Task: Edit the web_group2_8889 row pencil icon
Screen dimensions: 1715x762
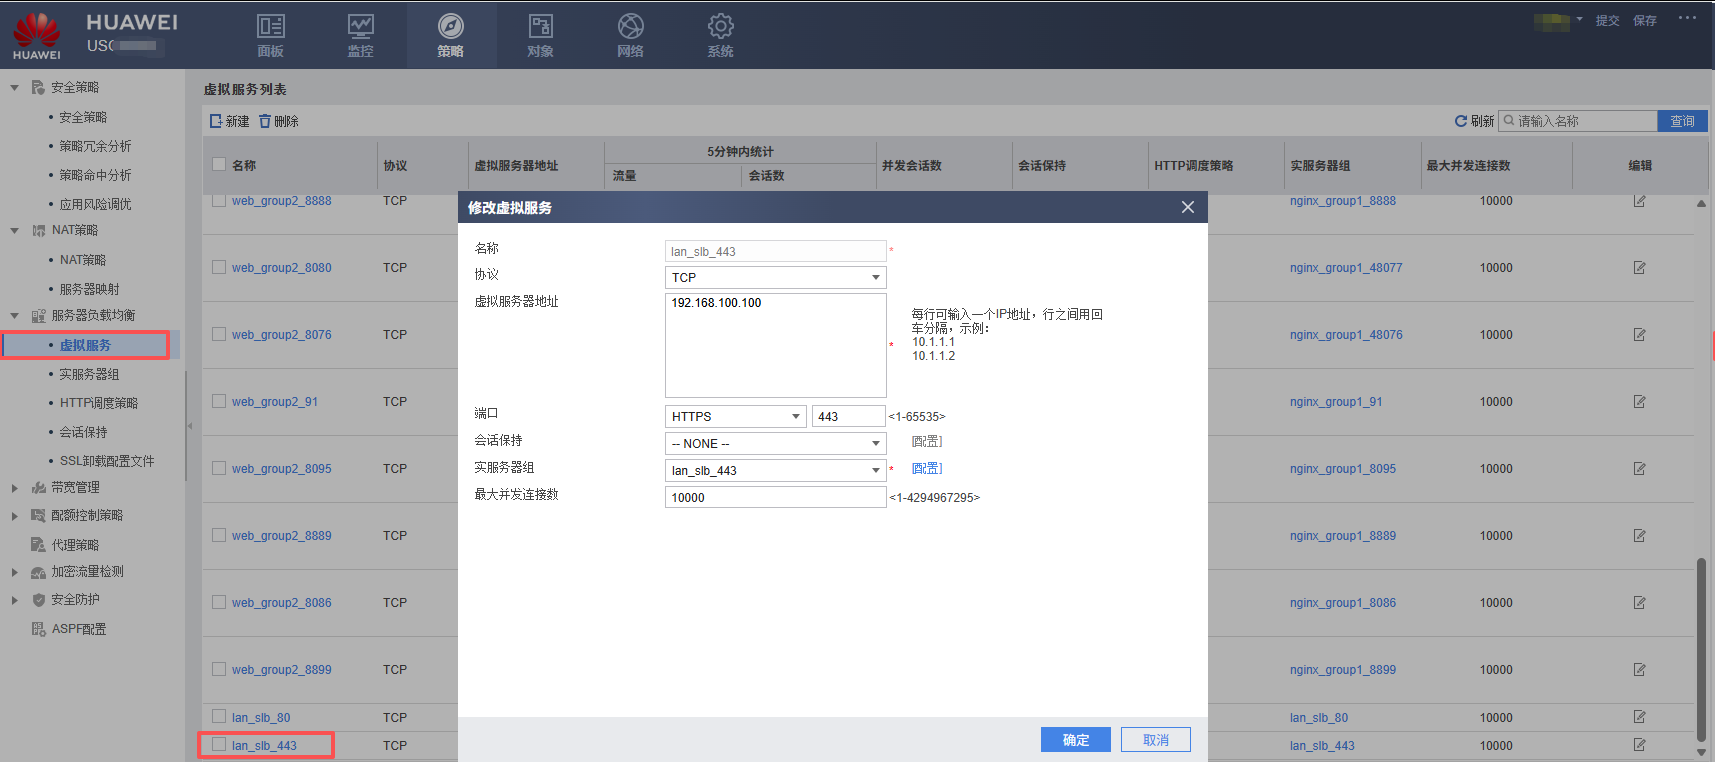Action: [x=1640, y=536]
